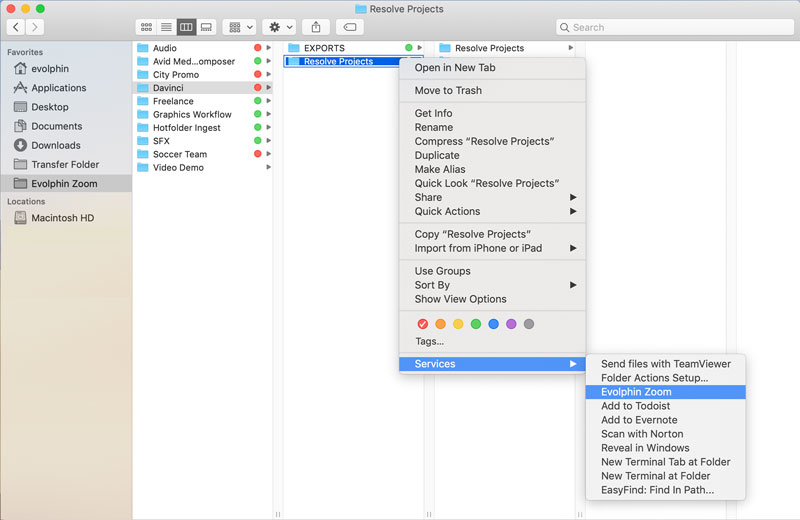Apply the purple tag color
Viewport: 800px width, 520px height.
511,324
